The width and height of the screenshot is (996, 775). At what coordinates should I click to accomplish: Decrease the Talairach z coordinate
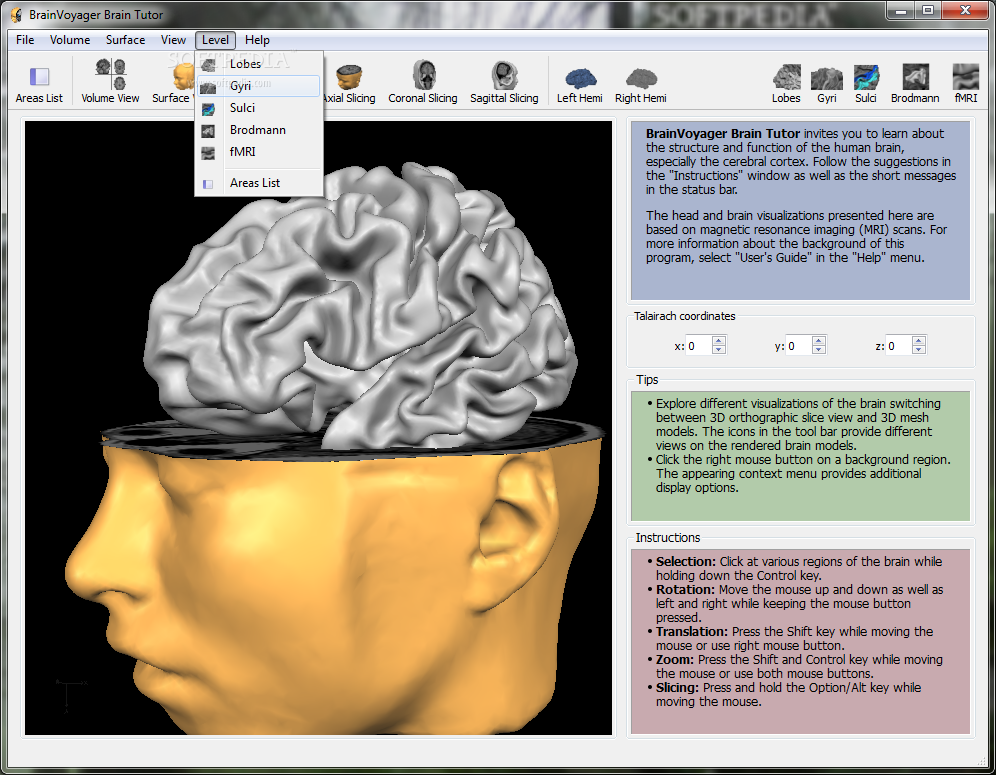click(919, 349)
